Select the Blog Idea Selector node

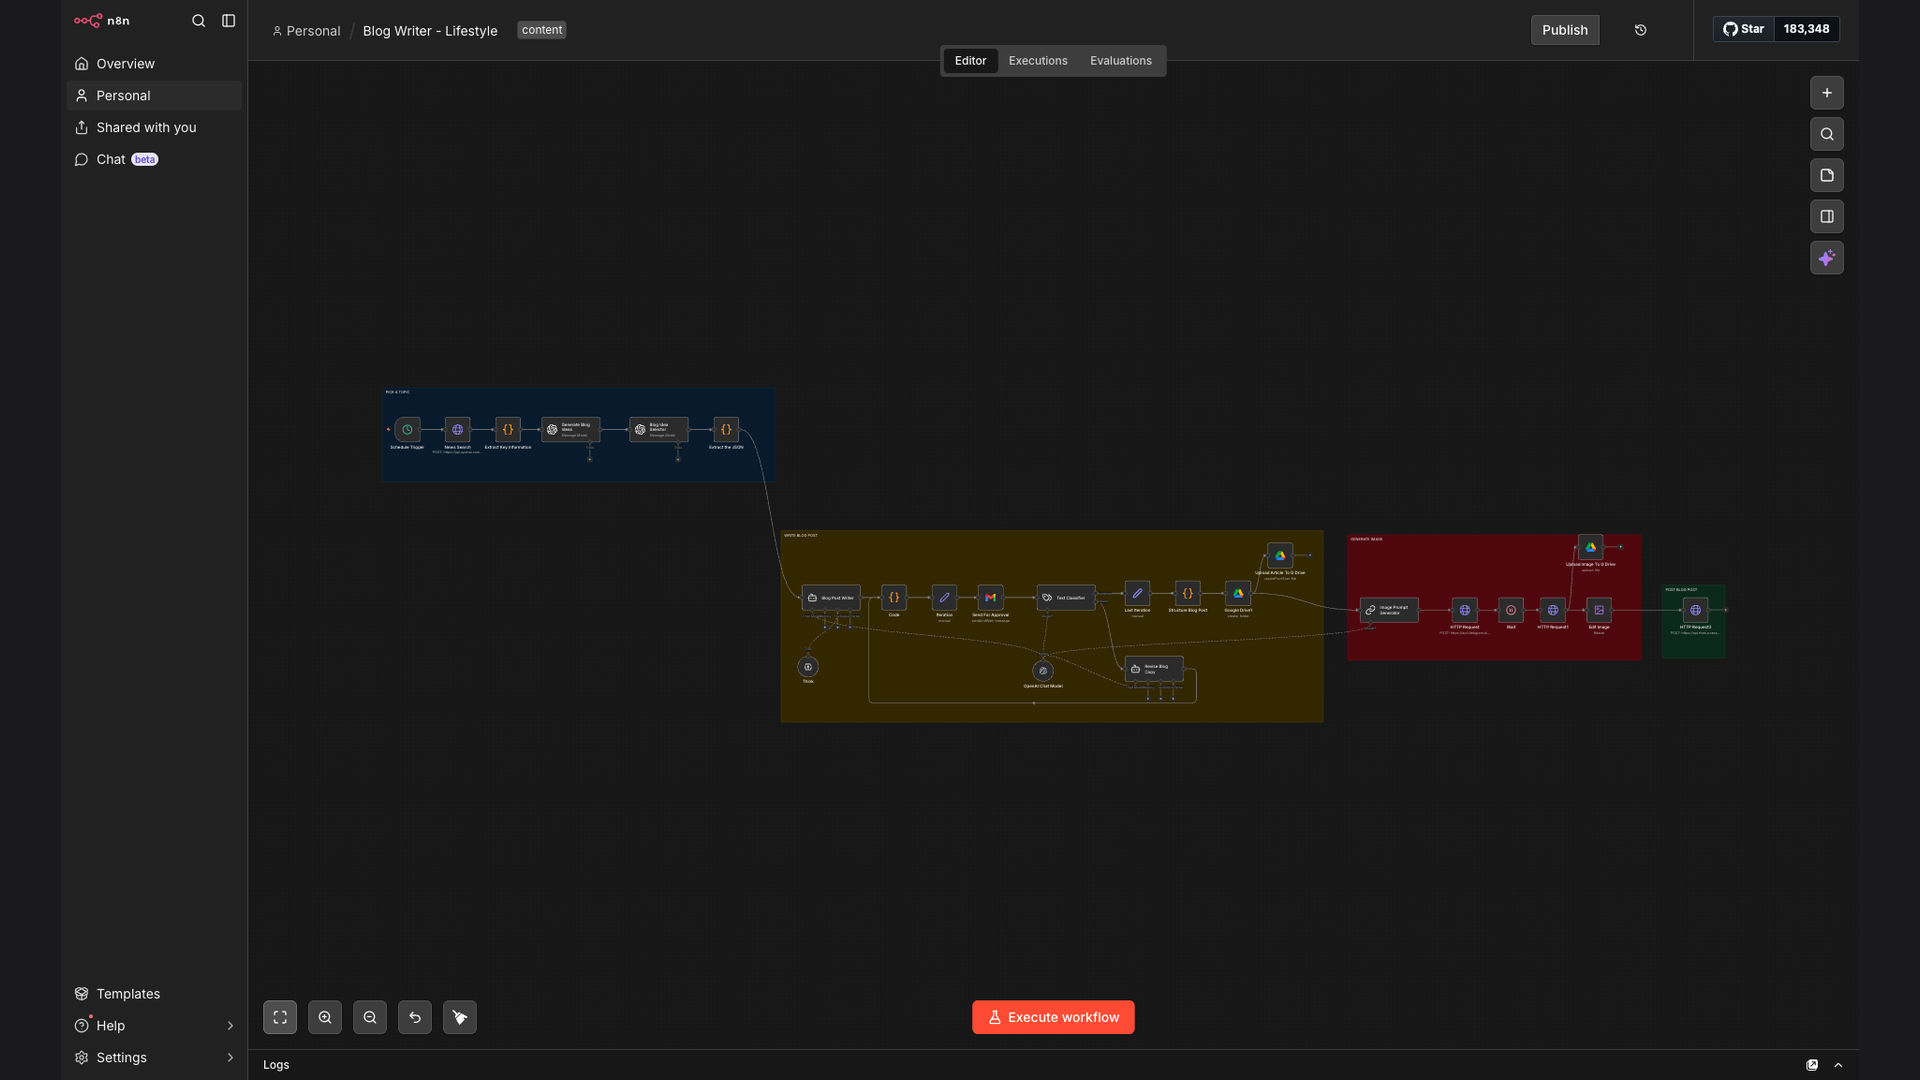click(658, 430)
